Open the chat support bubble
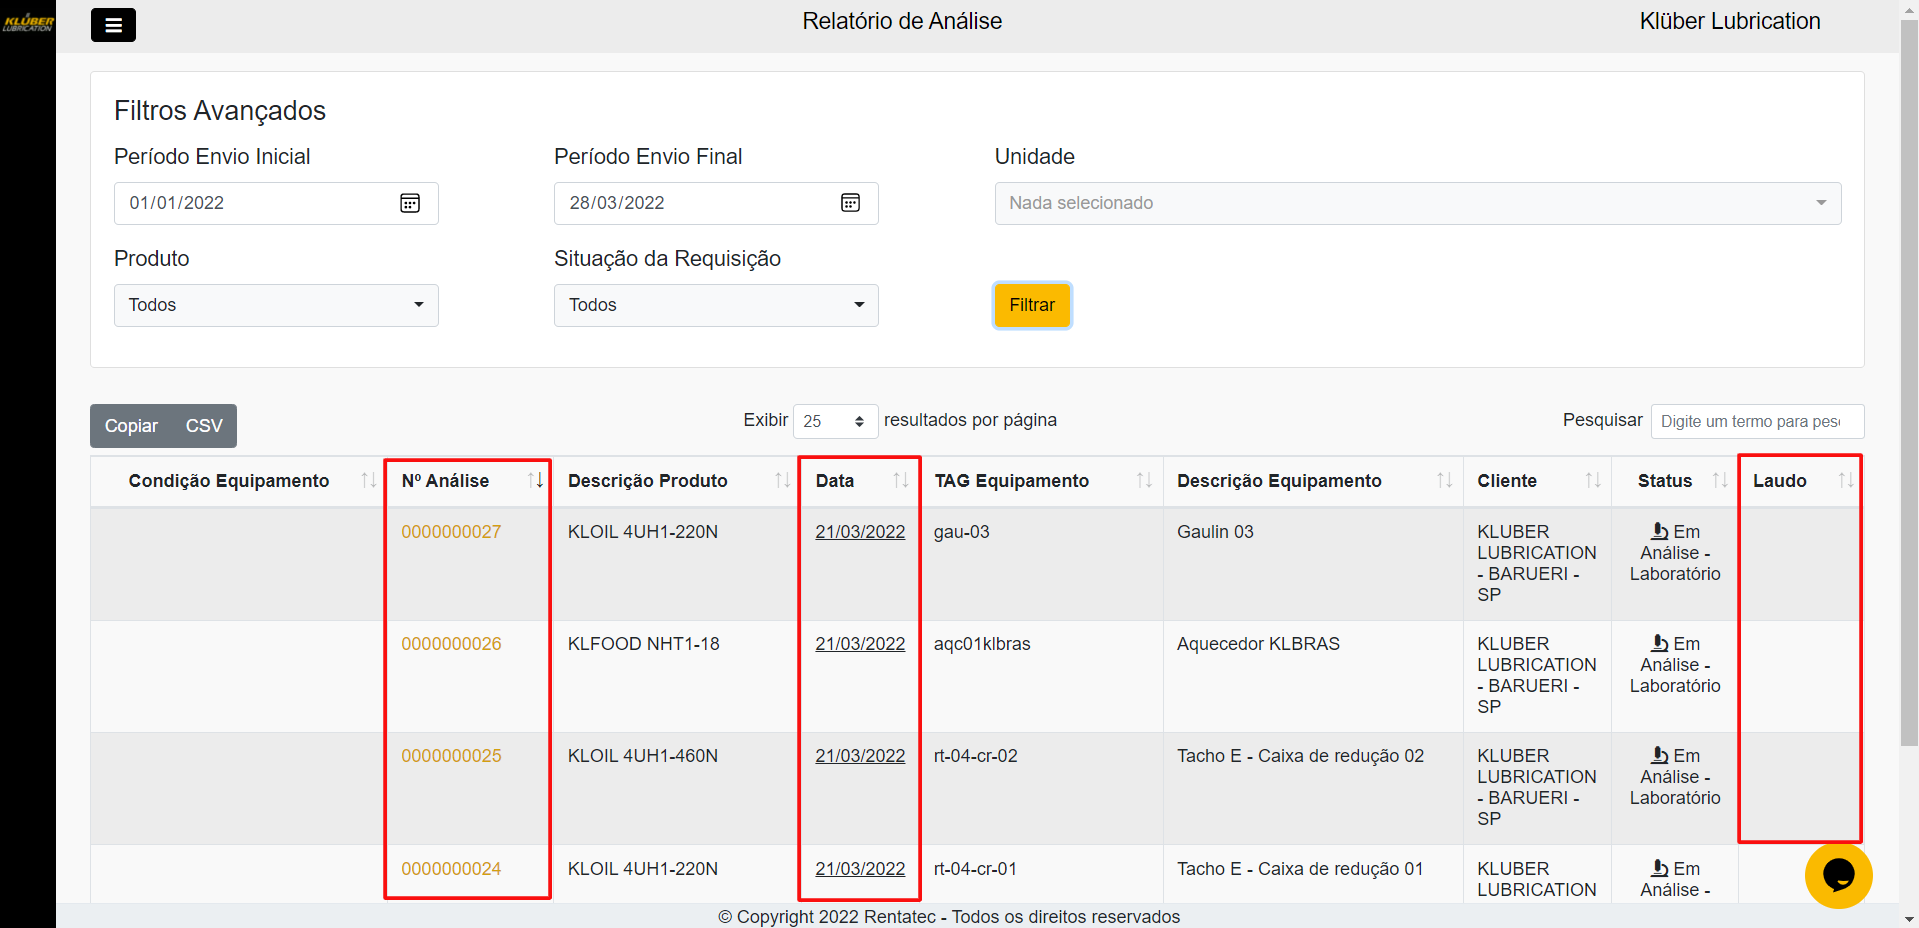 [x=1838, y=875]
